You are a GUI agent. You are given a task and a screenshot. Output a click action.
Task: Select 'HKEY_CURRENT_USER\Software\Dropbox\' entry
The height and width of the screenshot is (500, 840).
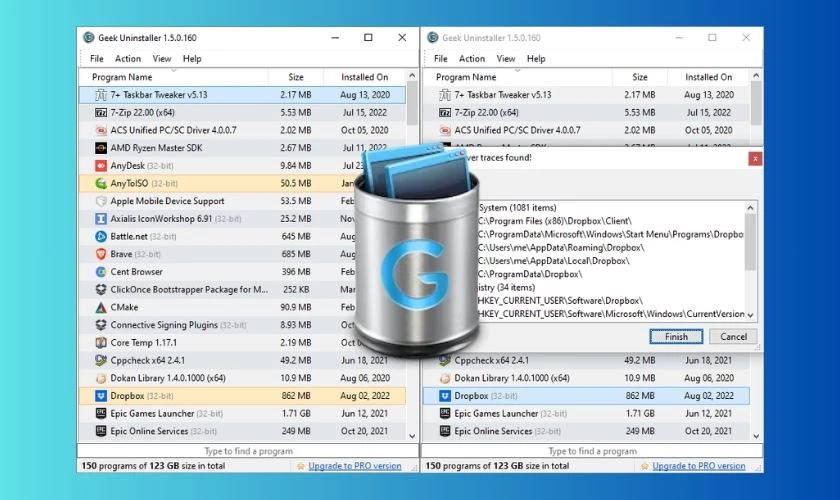tap(560, 301)
